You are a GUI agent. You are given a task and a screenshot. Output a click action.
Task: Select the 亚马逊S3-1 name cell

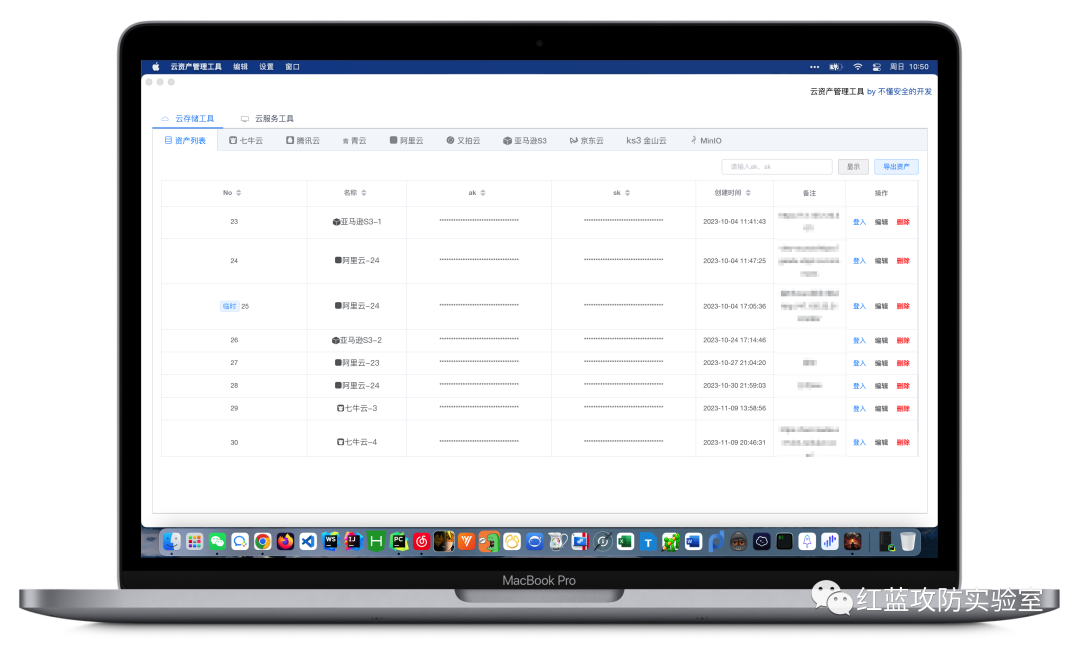pyautogui.click(x=357, y=222)
